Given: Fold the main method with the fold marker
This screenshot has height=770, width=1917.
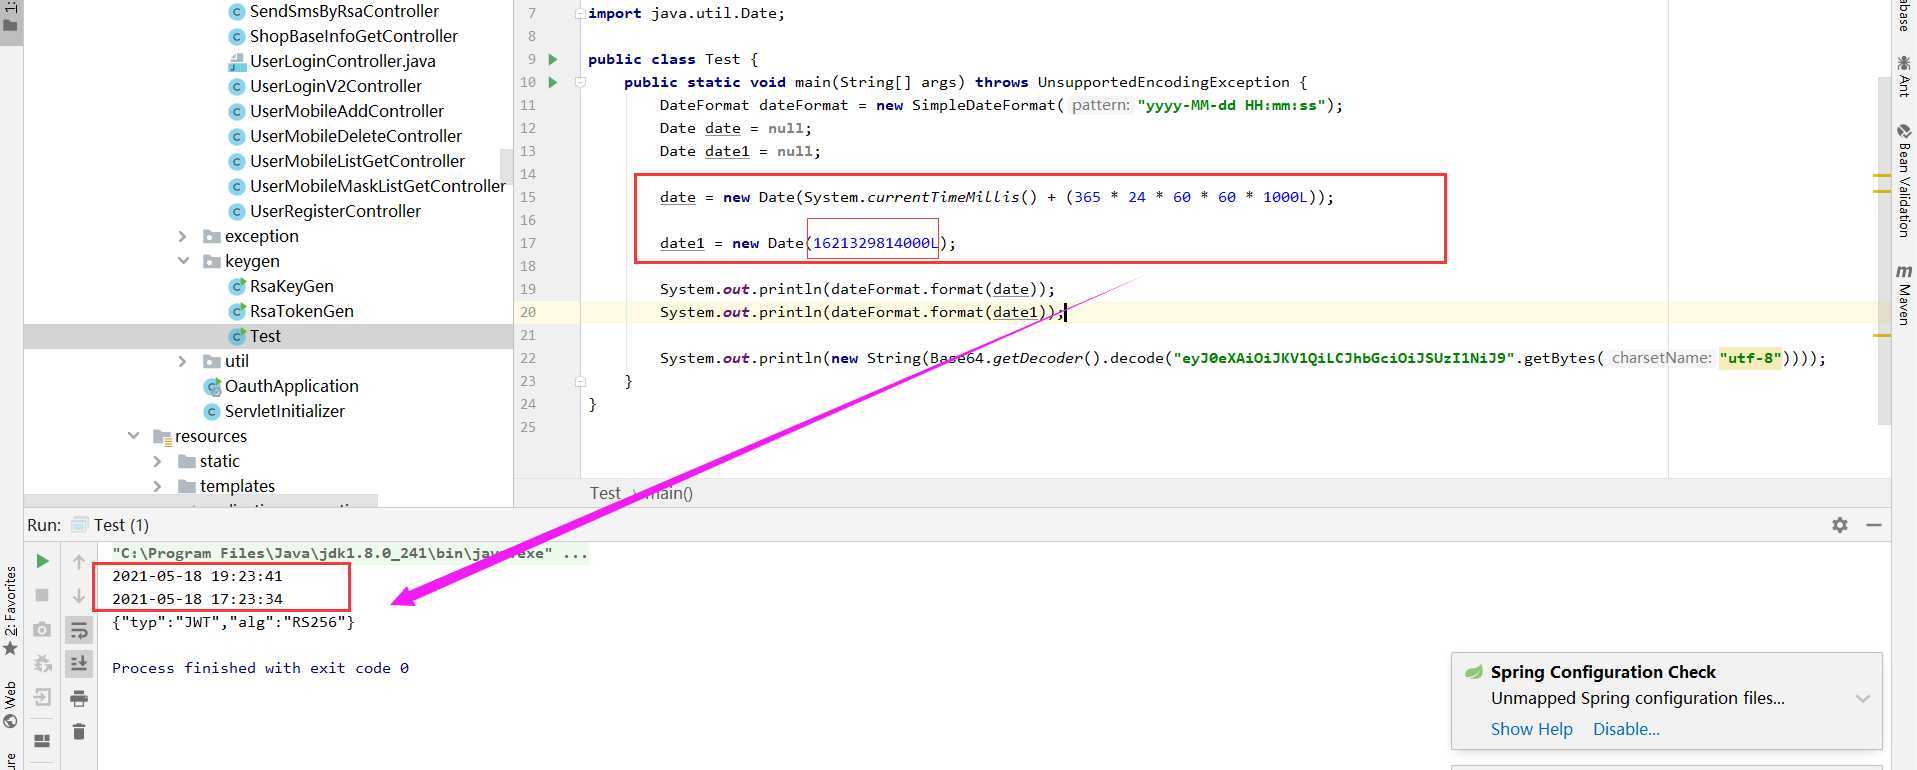Looking at the screenshot, I should click(x=580, y=82).
